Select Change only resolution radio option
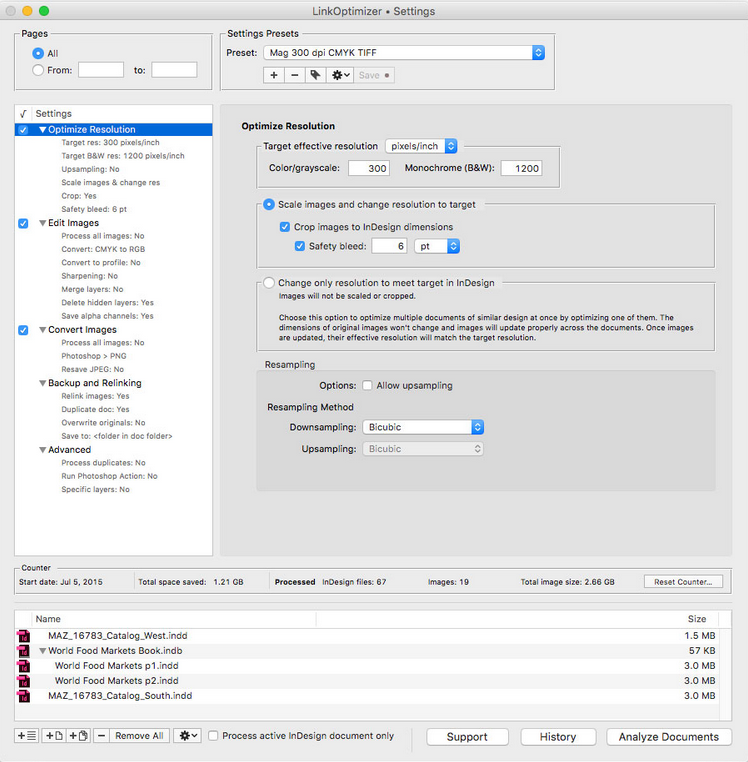This screenshot has width=748, height=762. 269,283
